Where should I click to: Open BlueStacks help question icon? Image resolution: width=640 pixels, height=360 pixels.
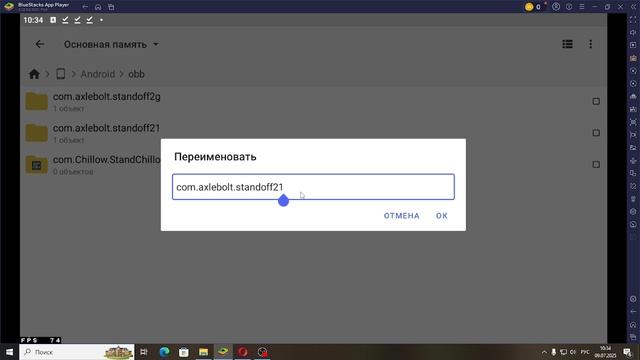click(569, 7)
